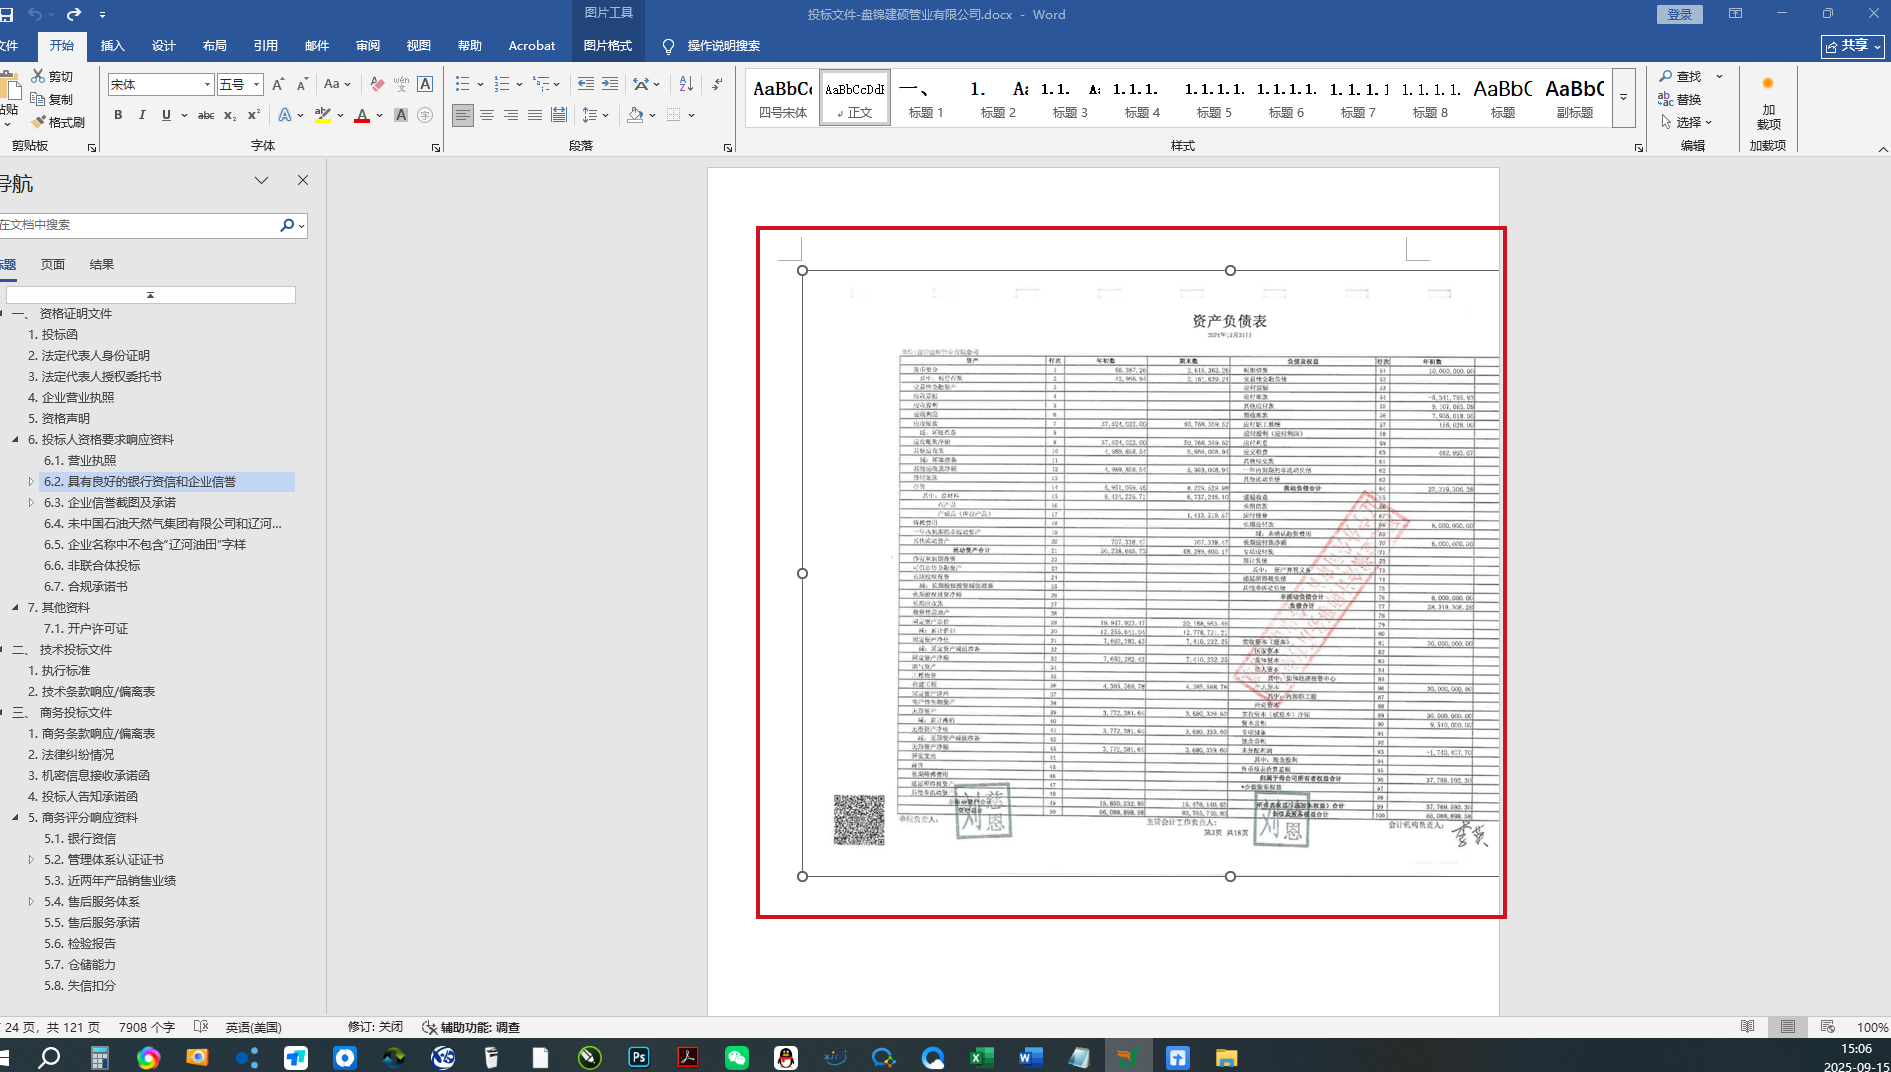
Task: Toggle superscript formatting
Action: tap(254, 115)
